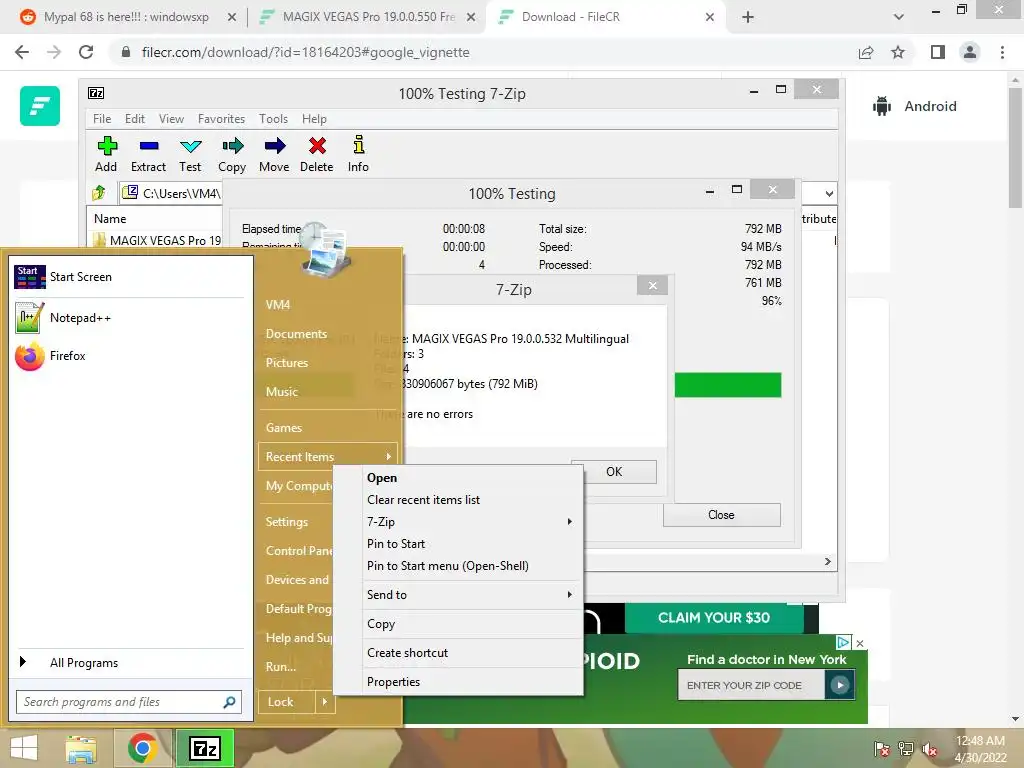This screenshot has width=1024, height=768.
Task: Go back in Chrome
Action: pos(22,52)
